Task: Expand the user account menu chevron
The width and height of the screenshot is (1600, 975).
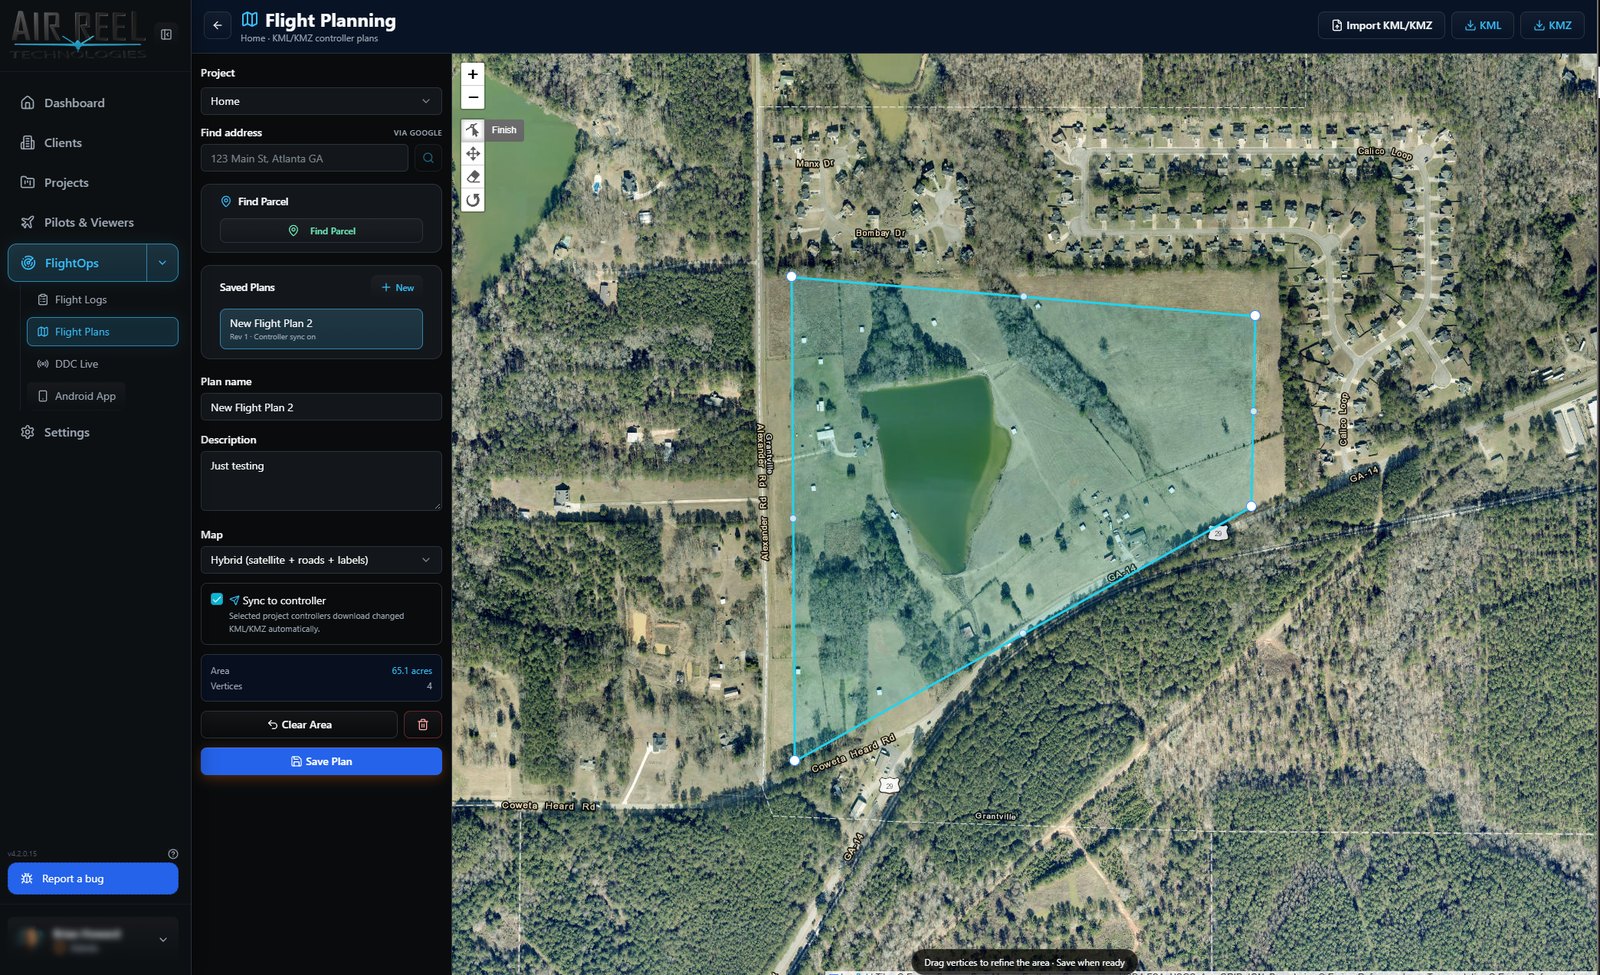Action: tap(163, 939)
